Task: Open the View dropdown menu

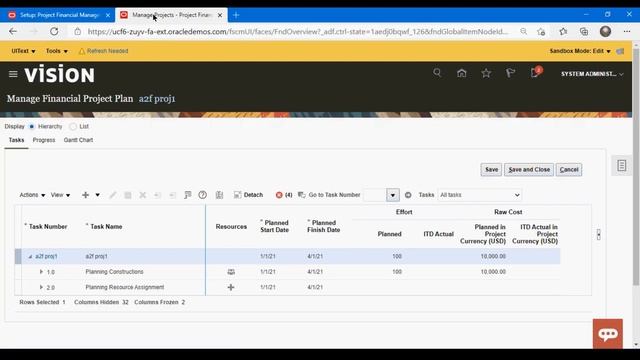Action: pyautogui.click(x=60, y=195)
